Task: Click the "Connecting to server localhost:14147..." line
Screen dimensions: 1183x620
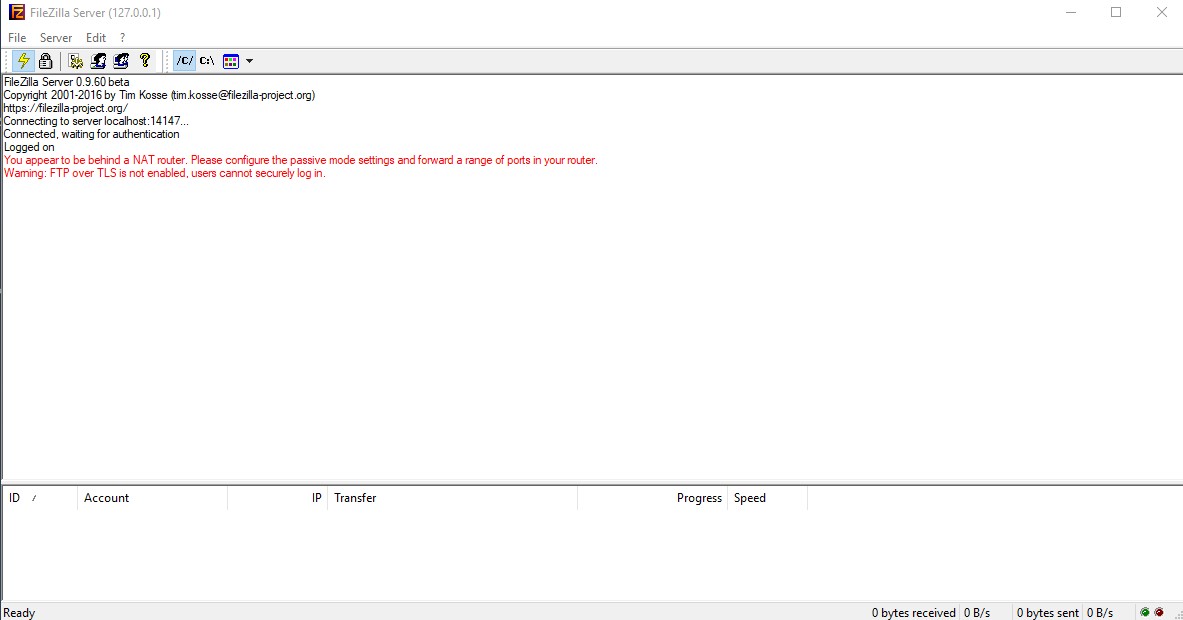Action: coord(97,121)
